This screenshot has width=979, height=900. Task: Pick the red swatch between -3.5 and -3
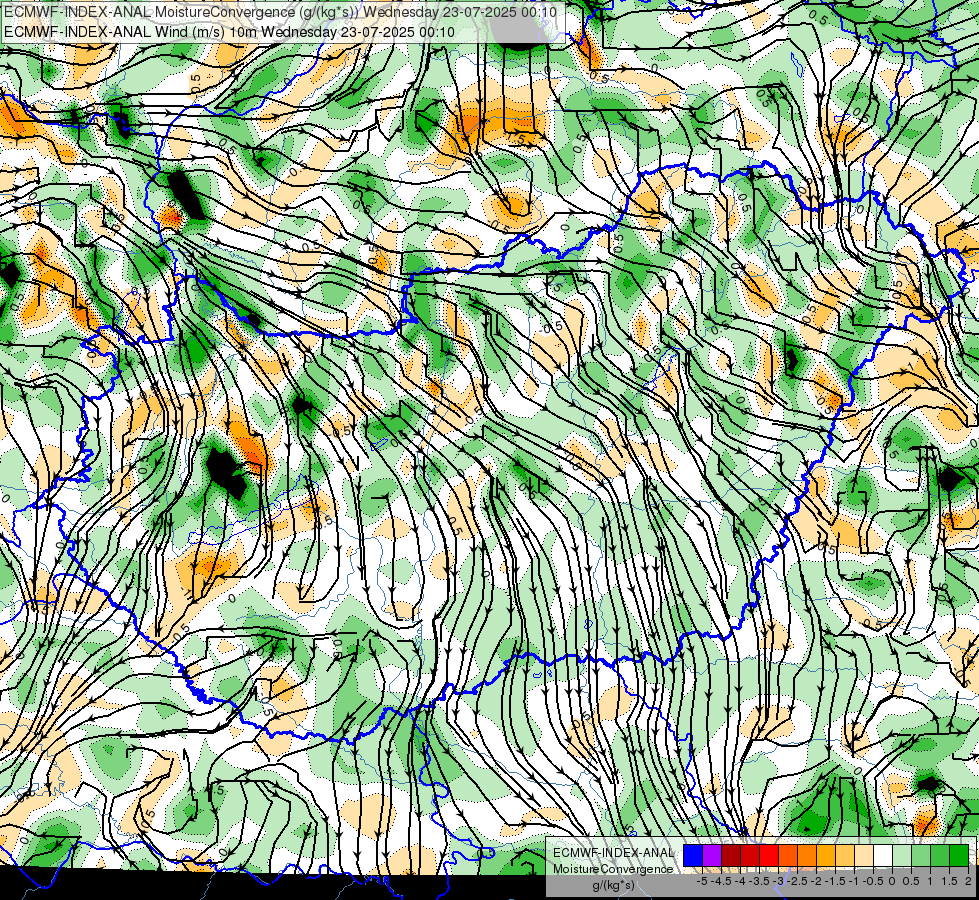[x=769, y=855]
